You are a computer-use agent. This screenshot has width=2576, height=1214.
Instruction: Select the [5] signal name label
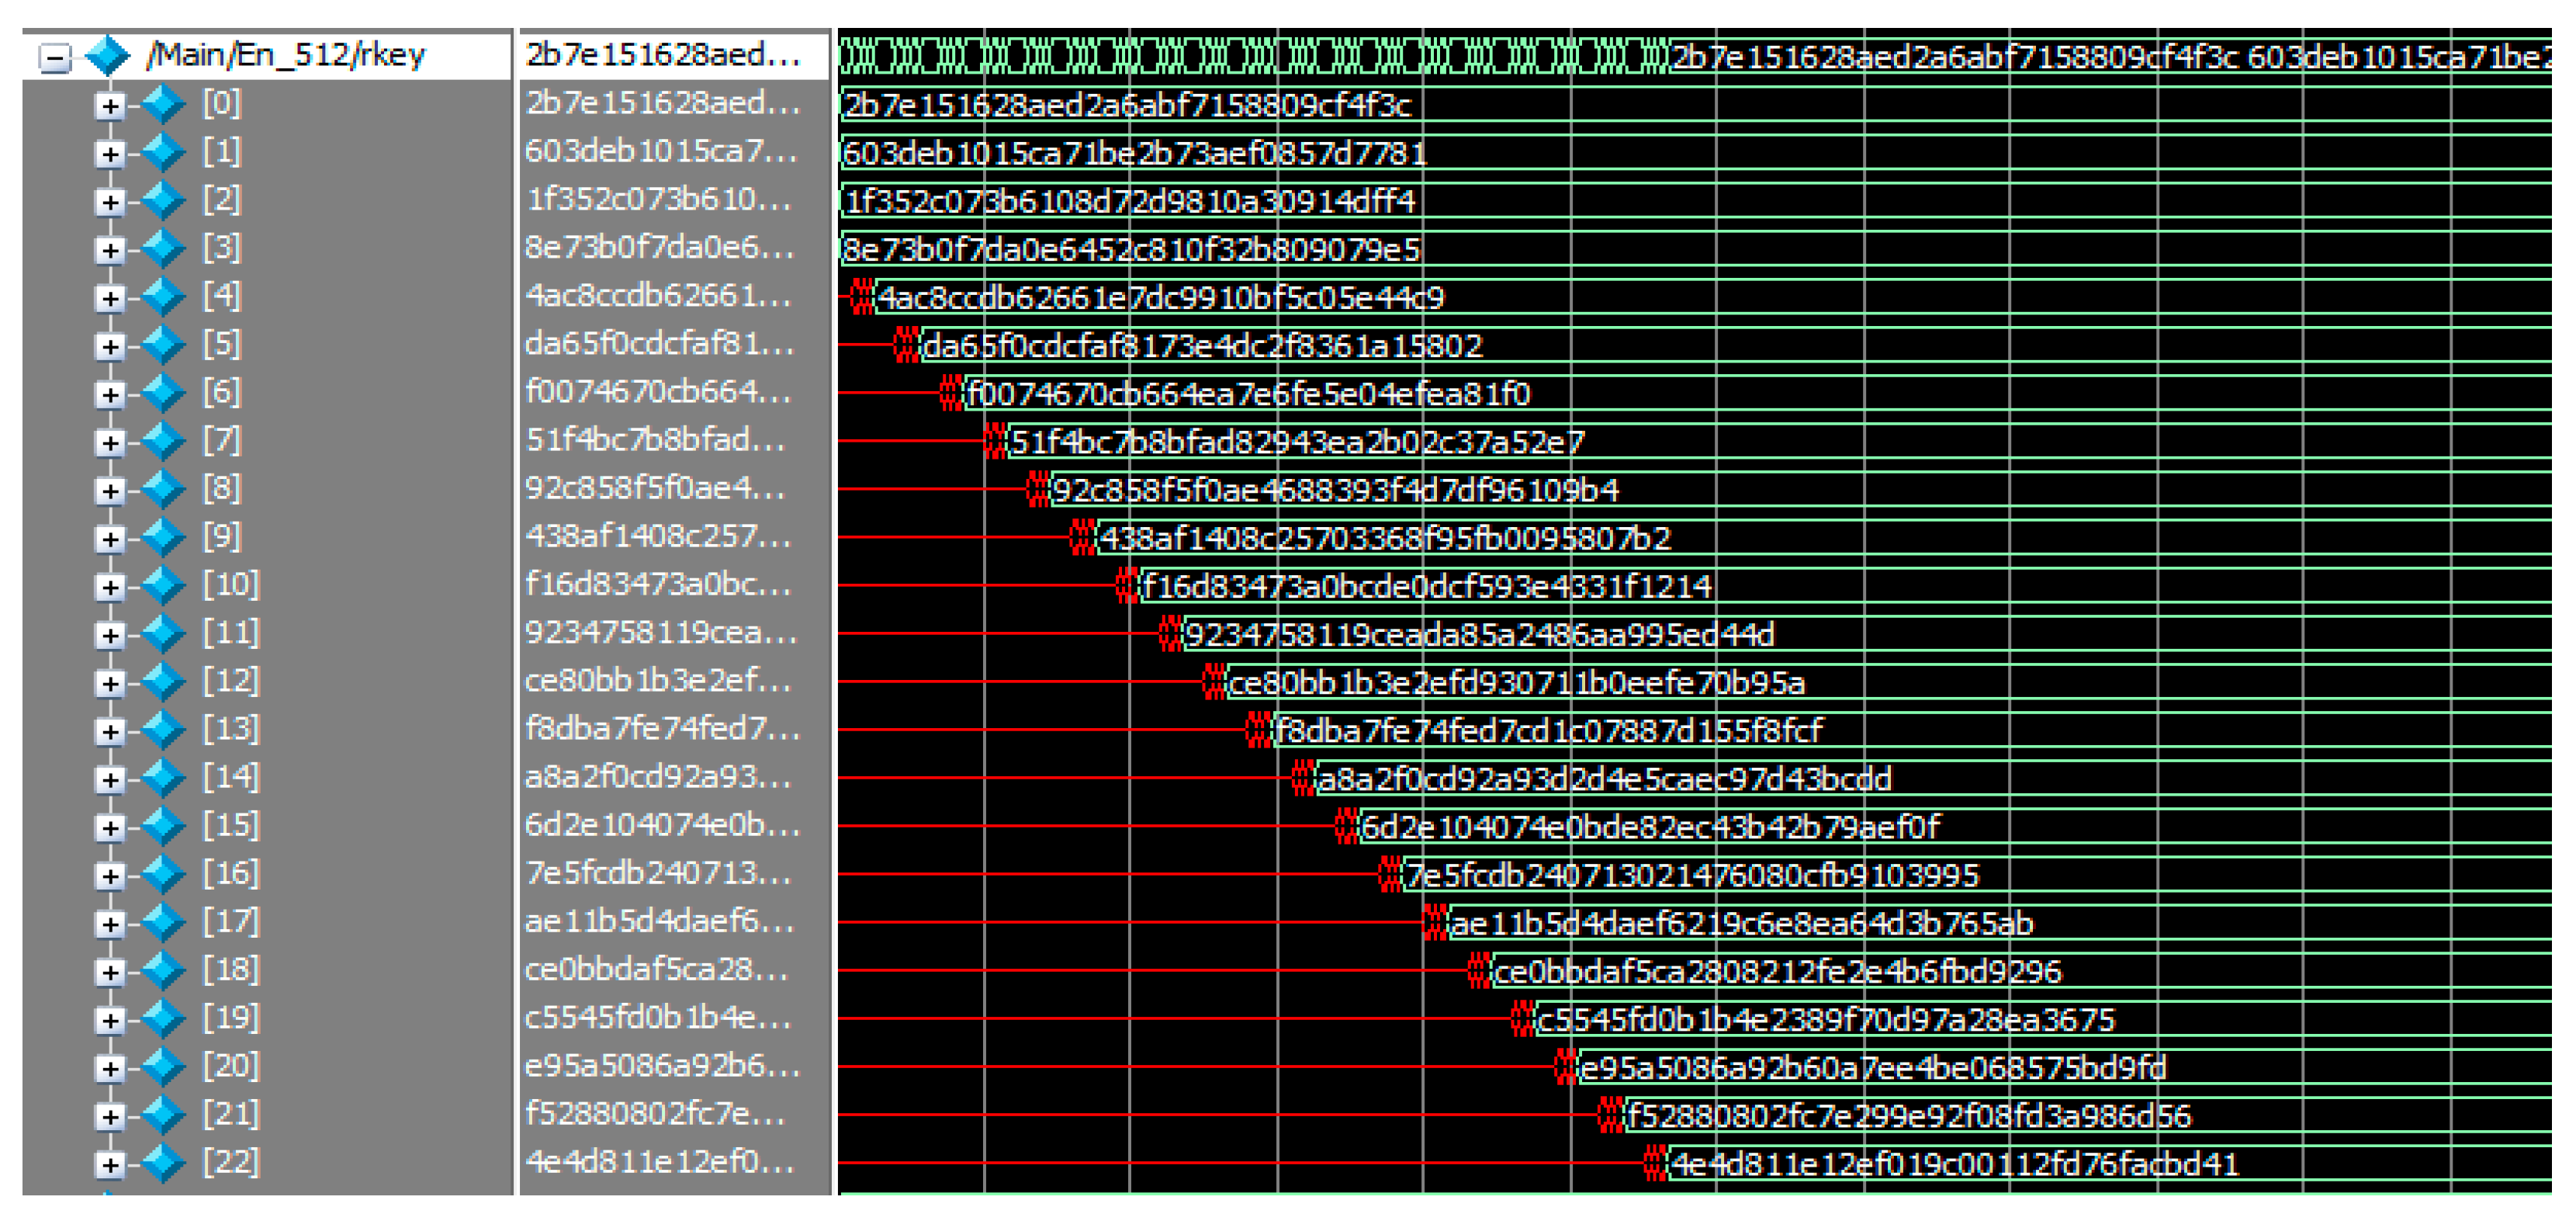[x=221, y=345]
